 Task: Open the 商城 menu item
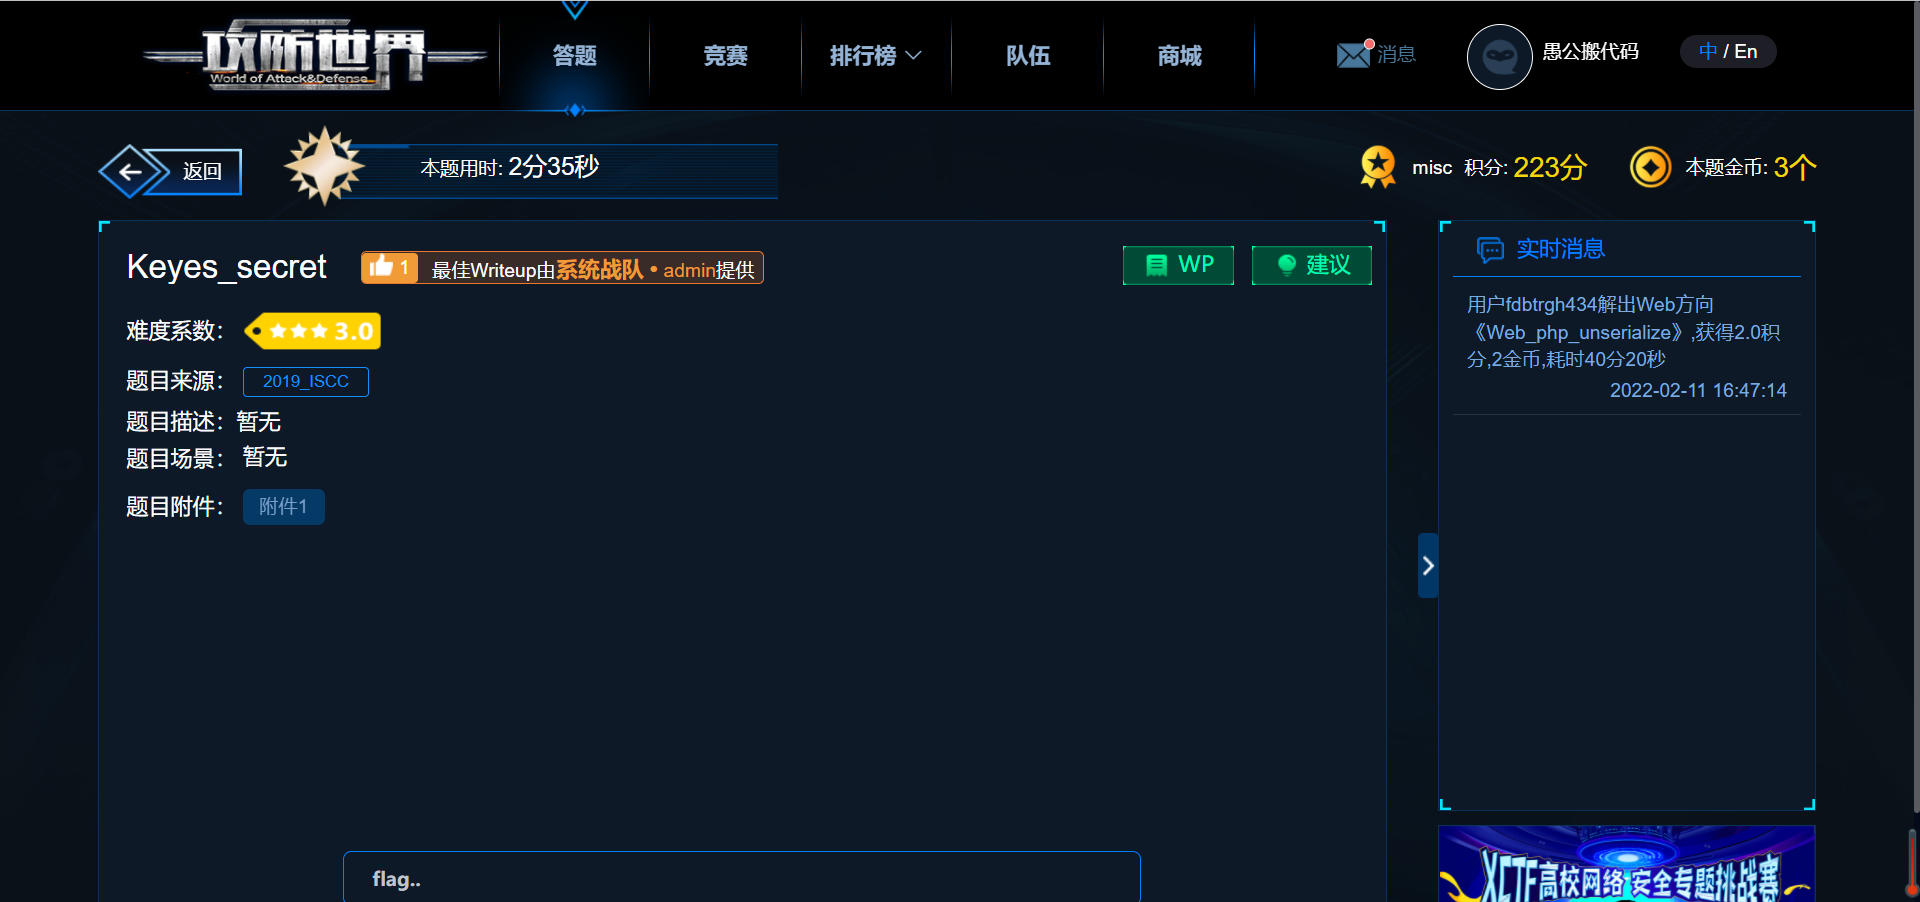click(1178, 56)
